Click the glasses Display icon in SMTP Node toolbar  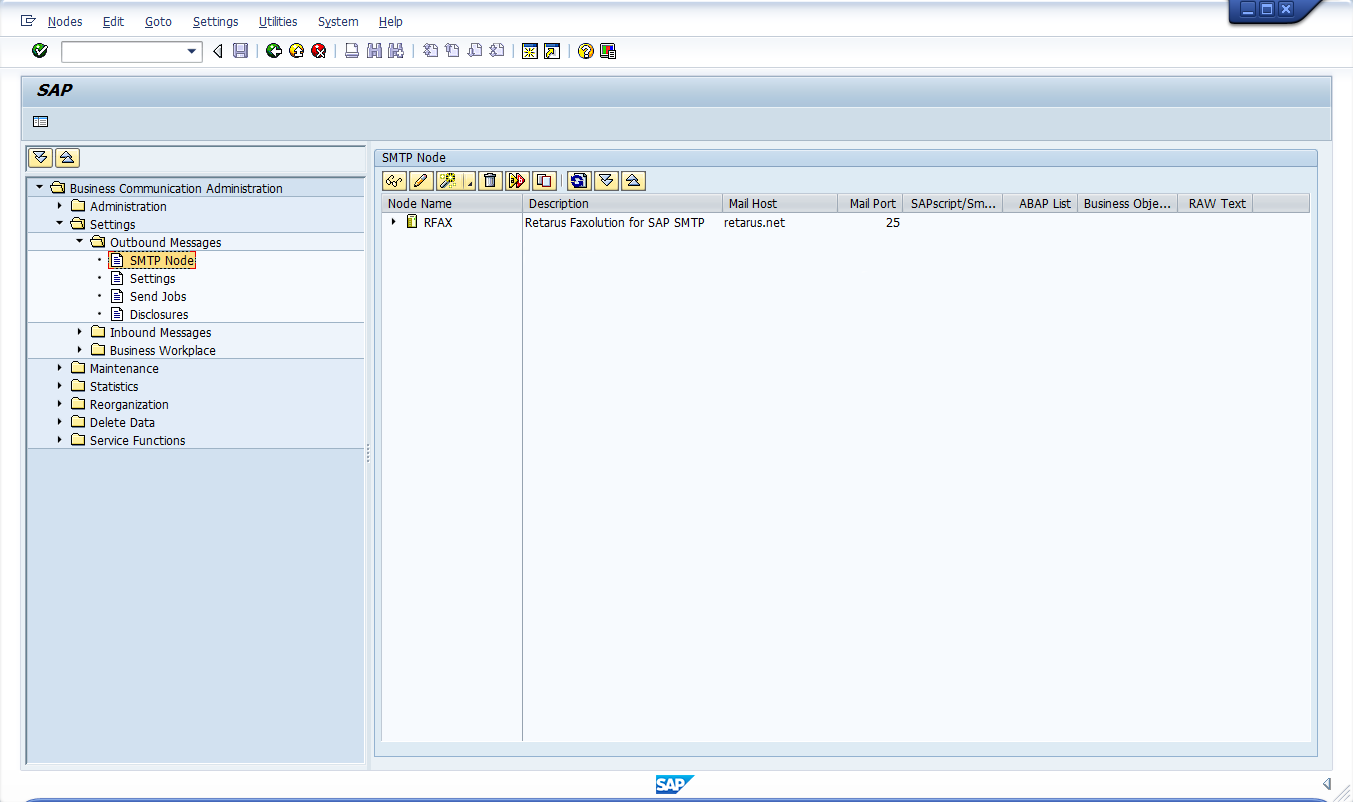394,181
